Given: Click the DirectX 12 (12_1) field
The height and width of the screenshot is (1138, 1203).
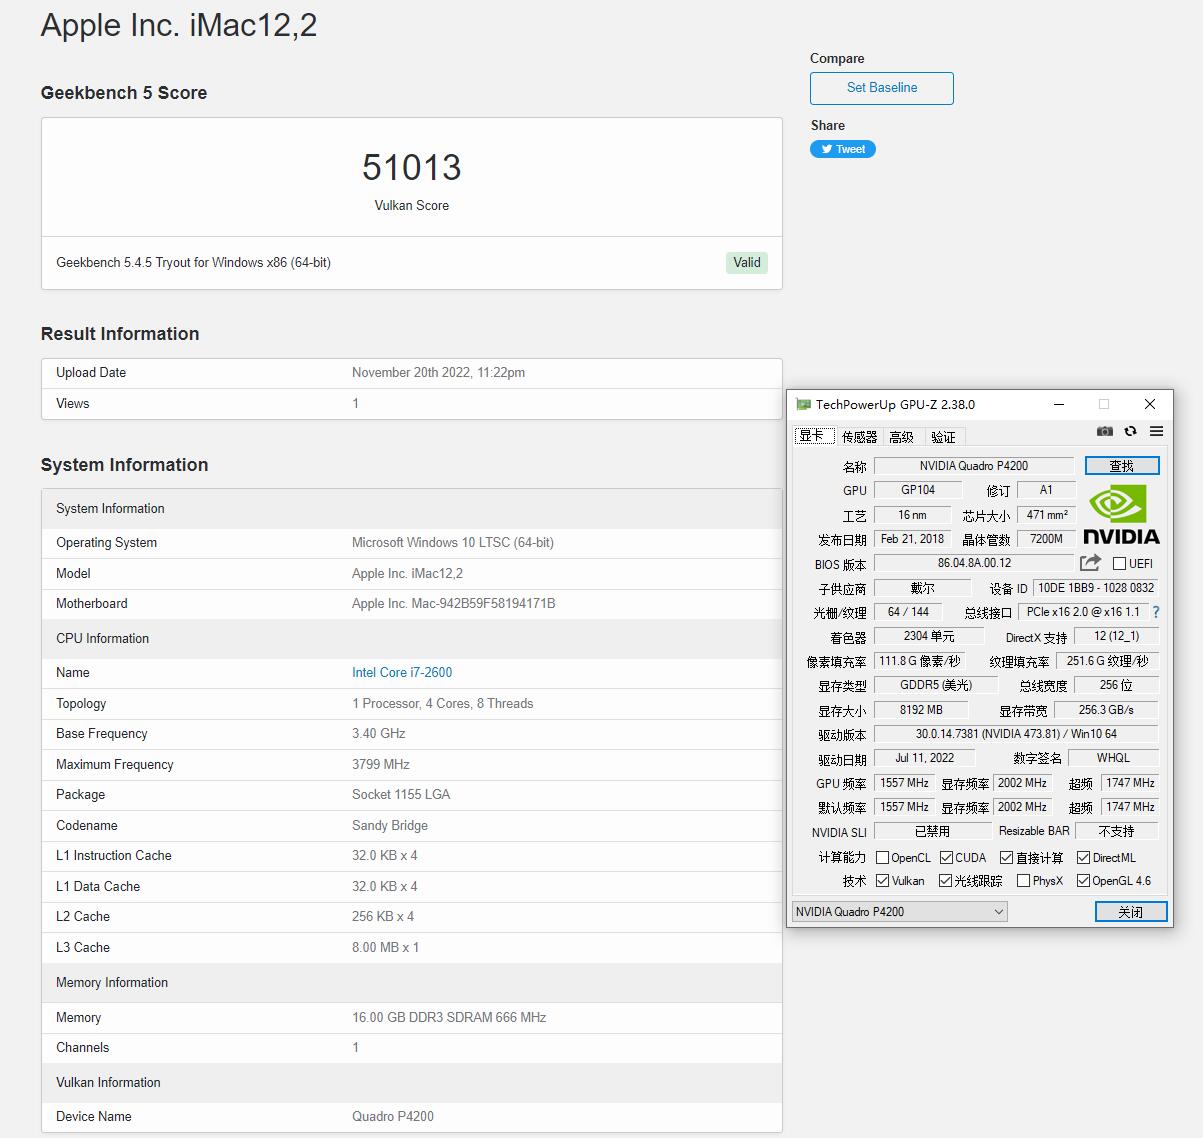Looking at the screenshot, I should point(1116,636).
